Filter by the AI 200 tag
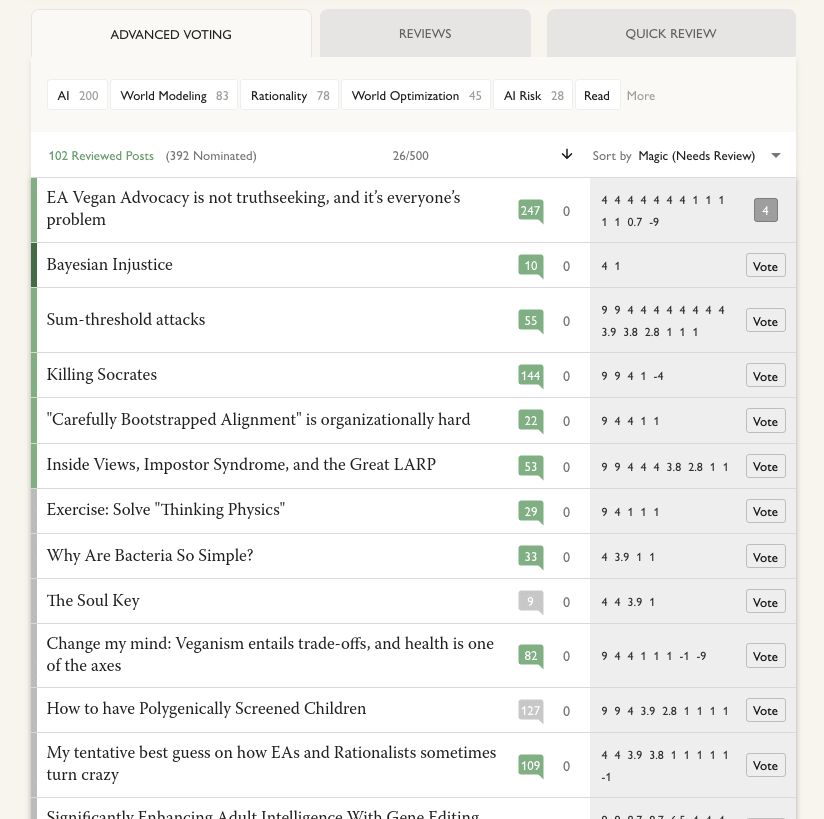This screenshot has width=824, height=819. coord(78,96)
